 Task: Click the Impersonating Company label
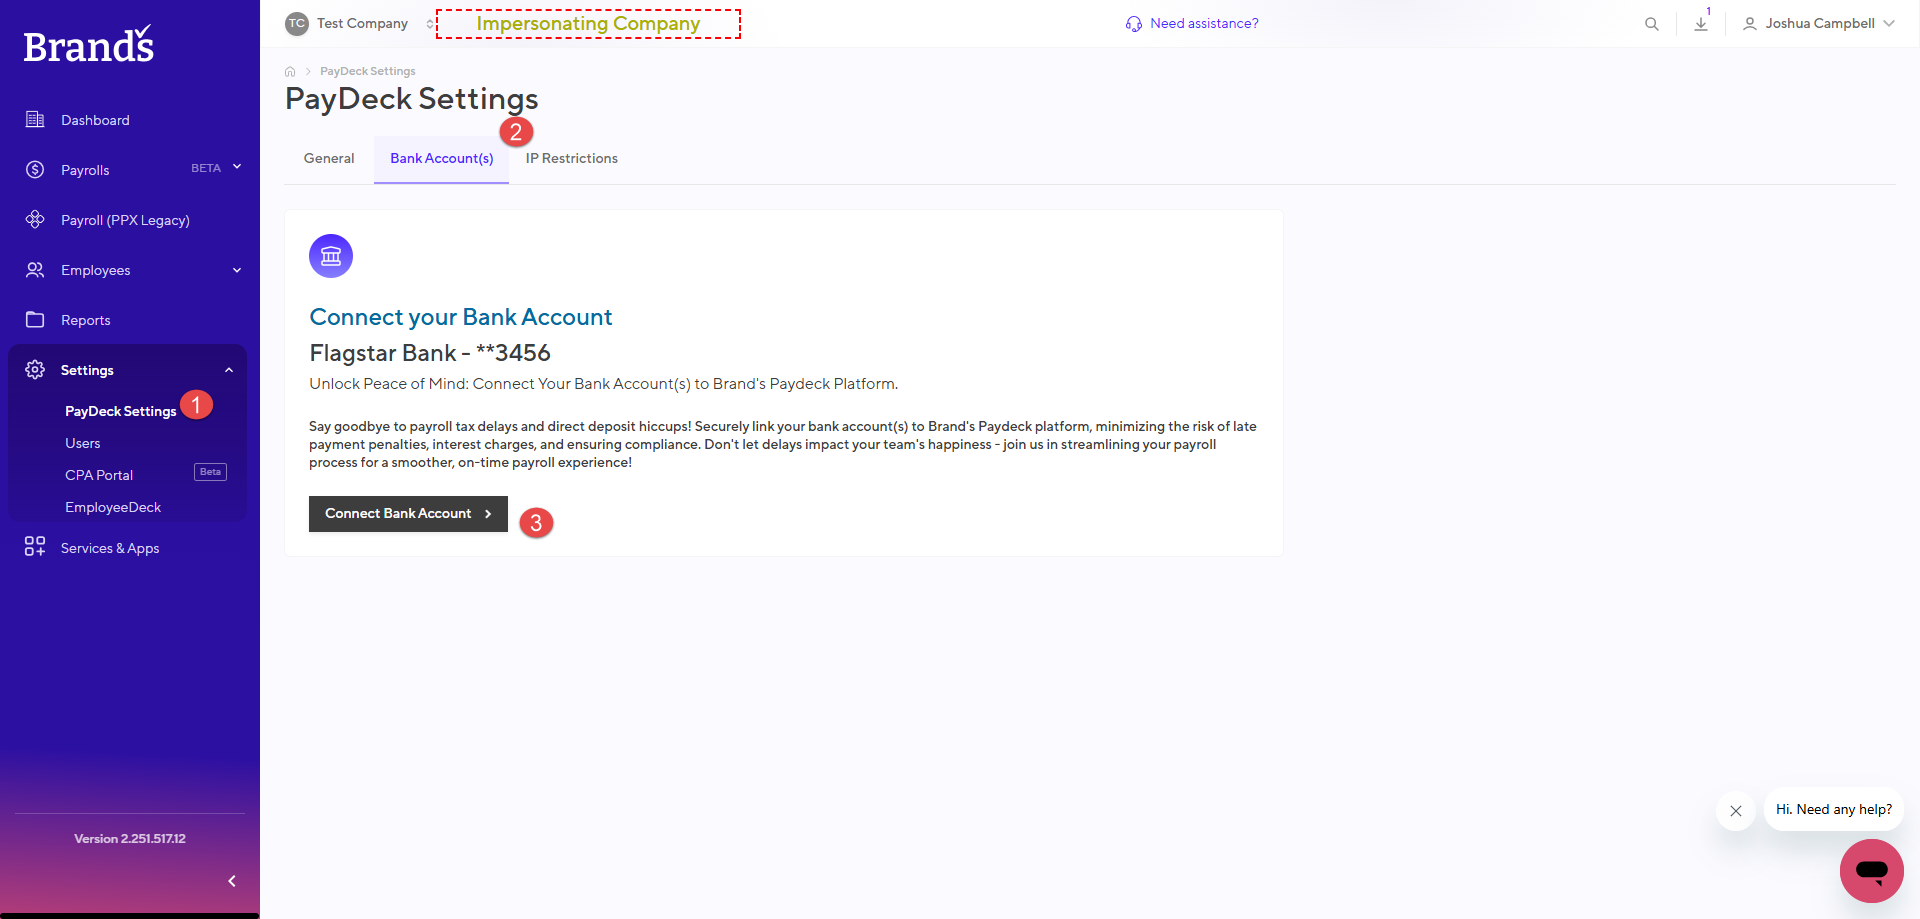pos(588,24)
